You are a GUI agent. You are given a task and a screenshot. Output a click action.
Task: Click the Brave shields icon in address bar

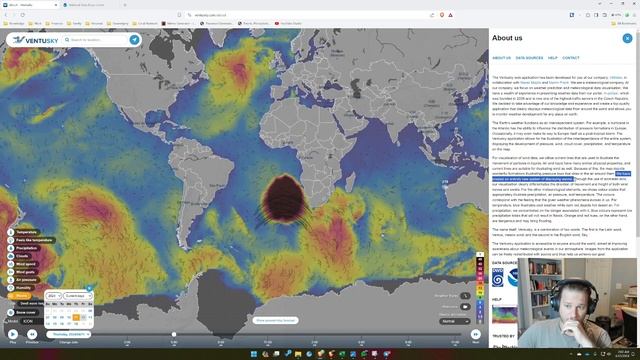[442, 15]
